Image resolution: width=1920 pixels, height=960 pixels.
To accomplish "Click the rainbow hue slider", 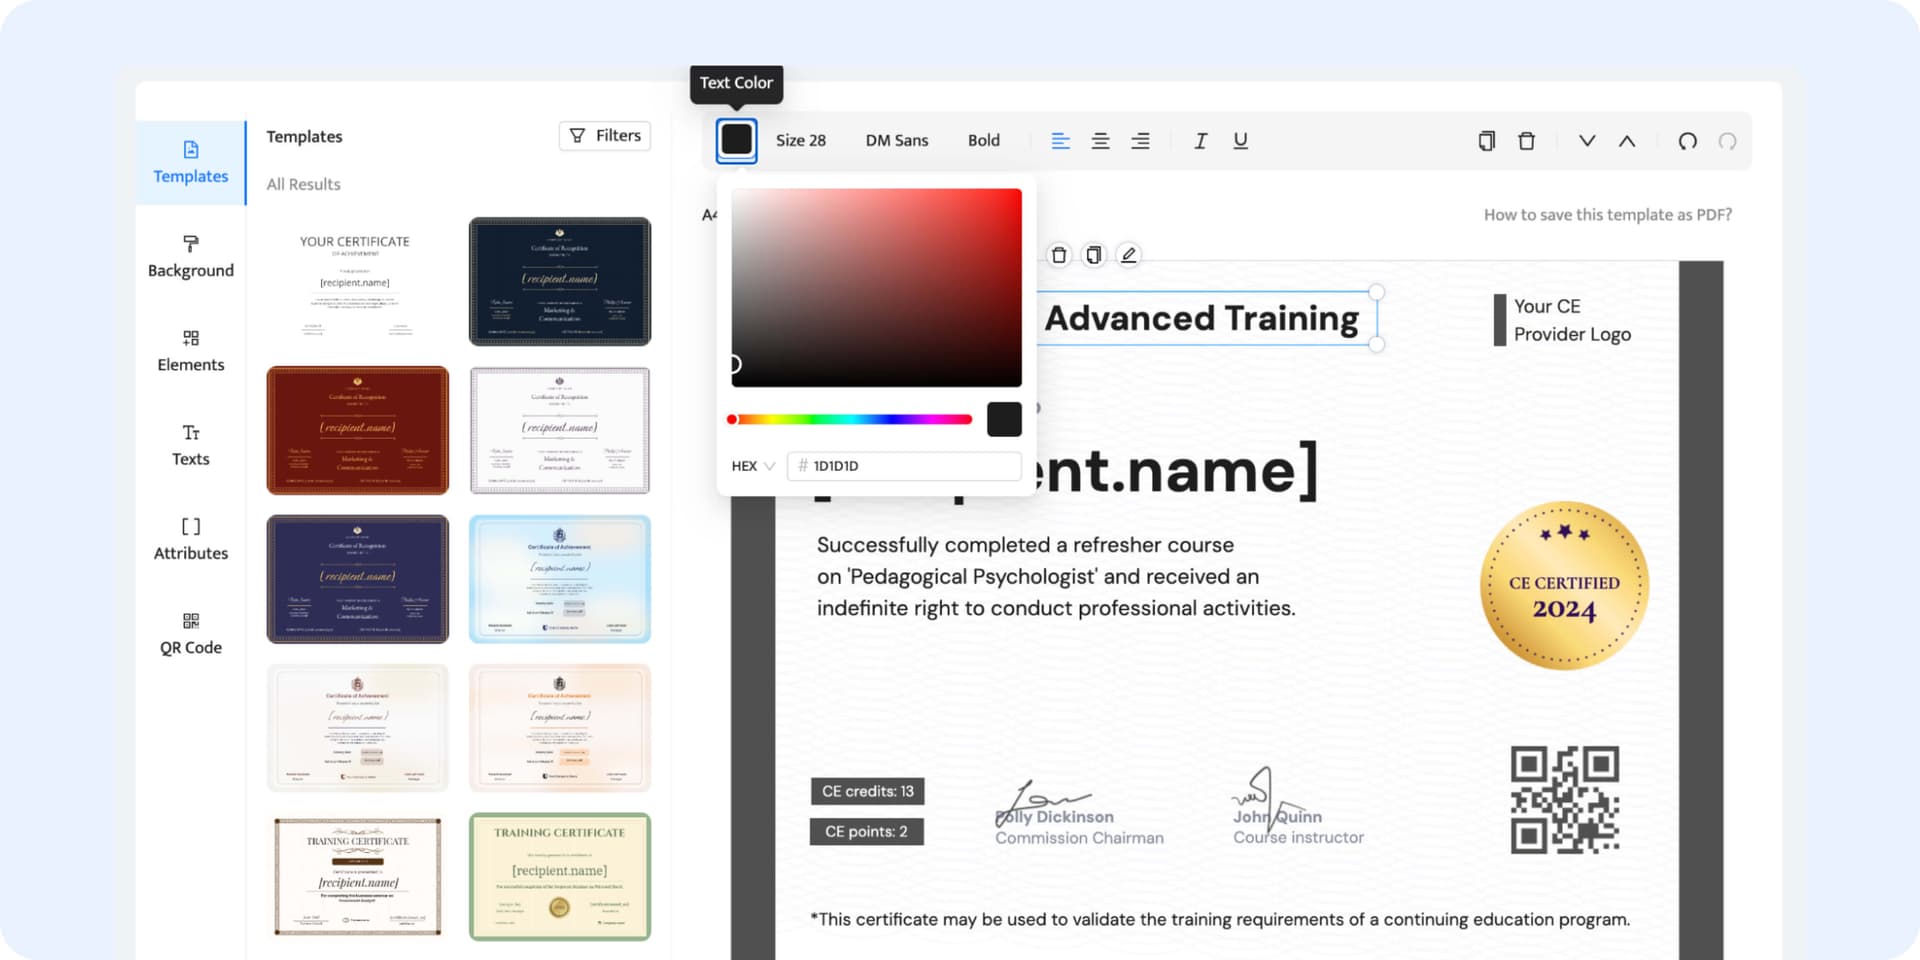I will 850,420.
